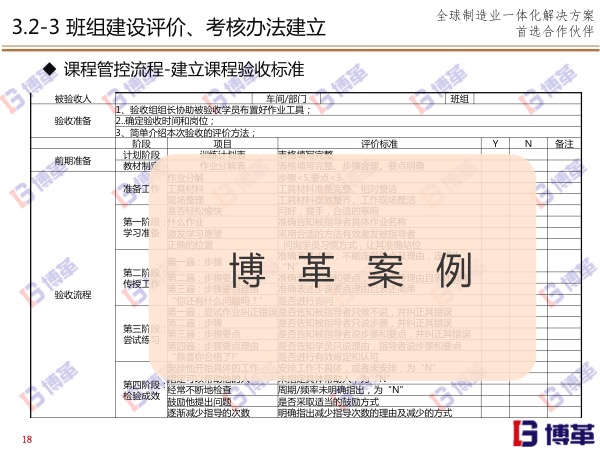Select the 备注 column header
600x450 pixels.
coord(563,145)
